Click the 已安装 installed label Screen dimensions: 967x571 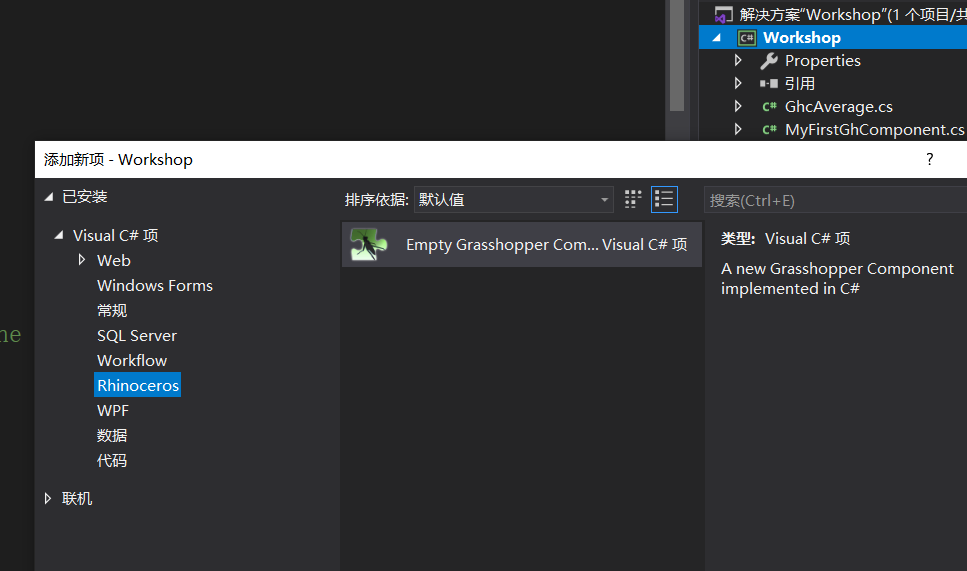click(84, 197)
